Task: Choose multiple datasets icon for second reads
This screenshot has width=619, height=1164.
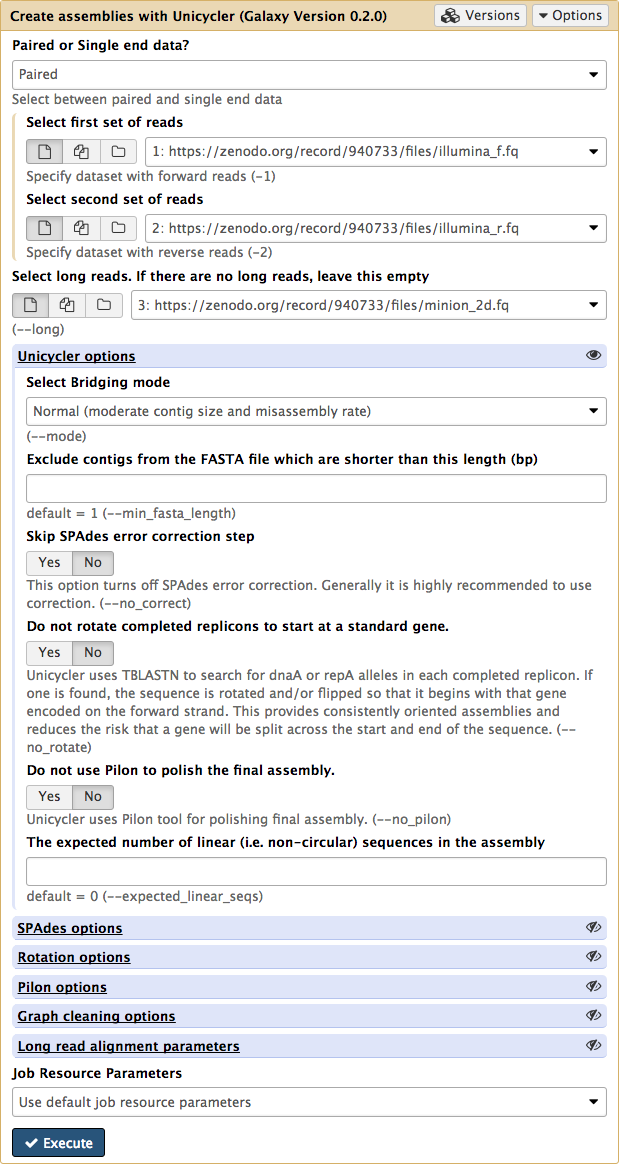Action: tap(82, 229)
